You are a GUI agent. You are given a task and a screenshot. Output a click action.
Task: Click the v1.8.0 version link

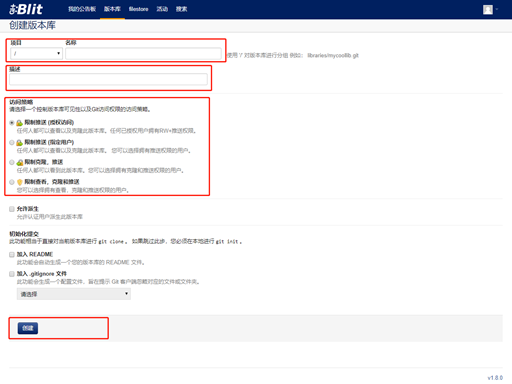click(495, 378)
